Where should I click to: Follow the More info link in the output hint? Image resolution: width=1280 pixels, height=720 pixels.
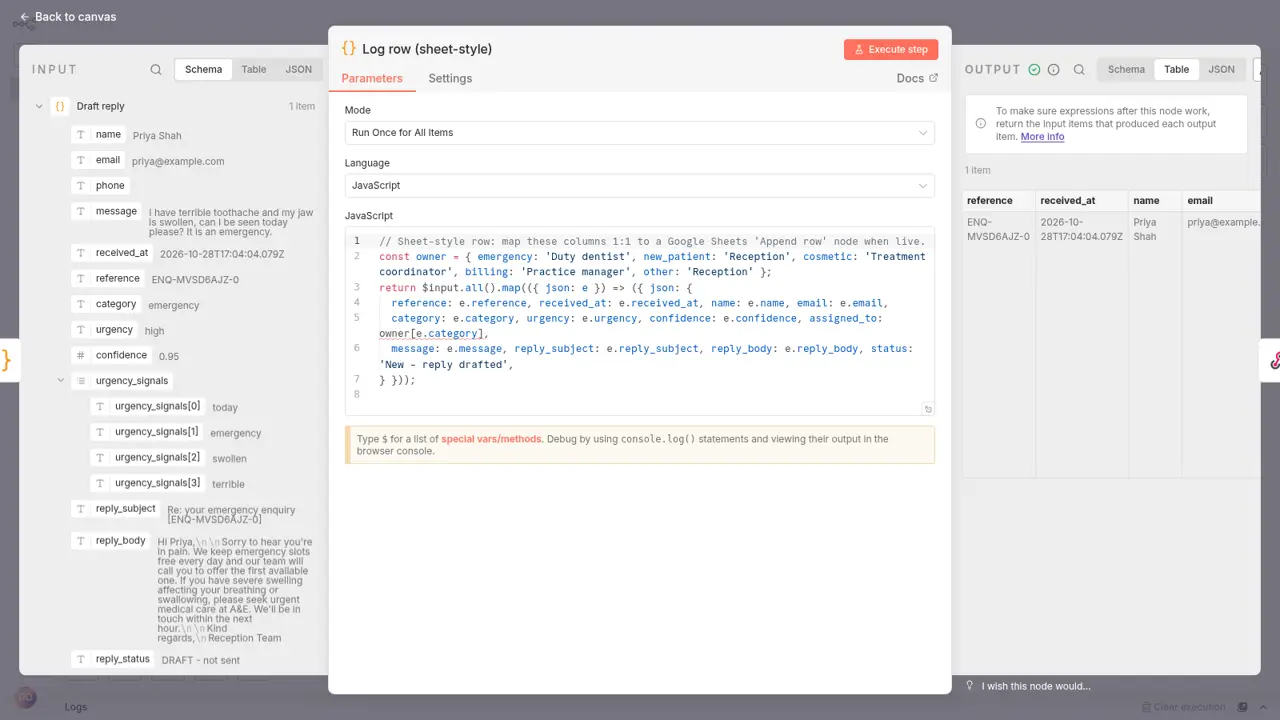click(1042, 137)
